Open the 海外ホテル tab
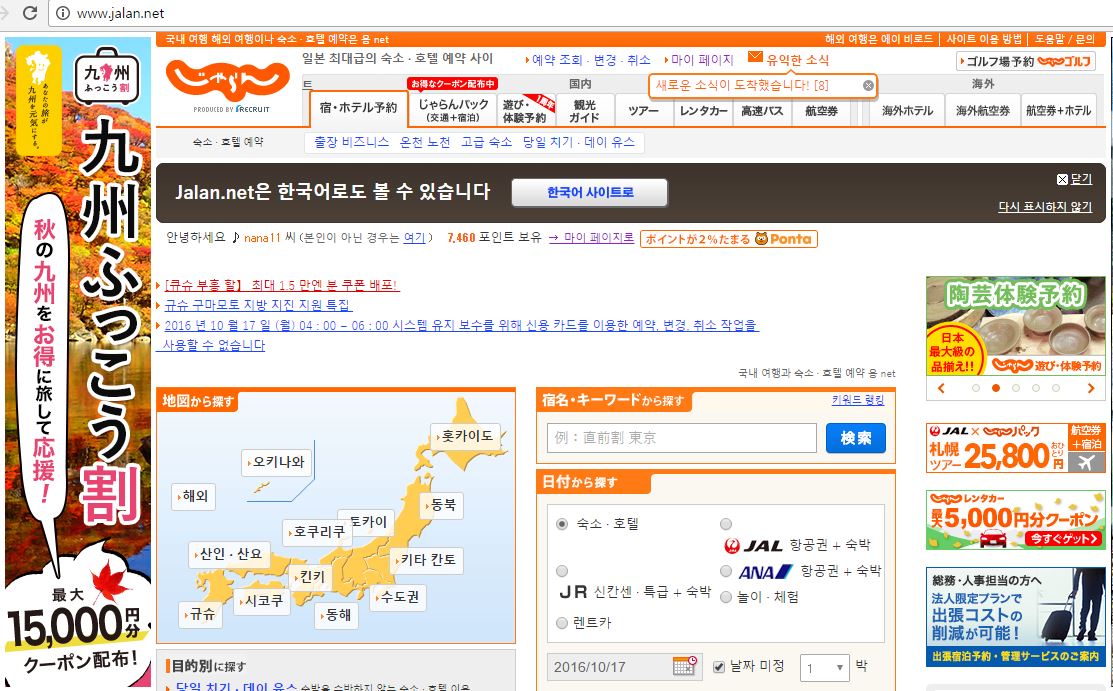 point(907,110)
